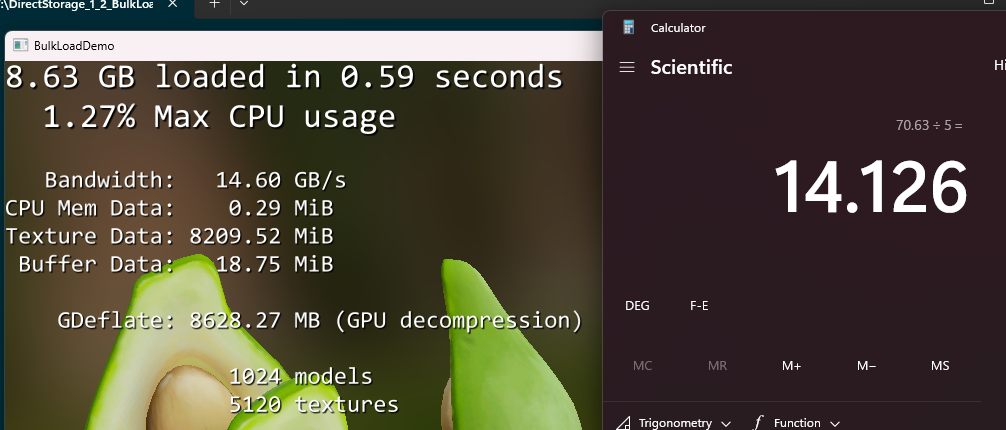Click the MR memory recall button
Viewport: 1006px width, 430px height.
pyautogui.click(x=717, y=366)
